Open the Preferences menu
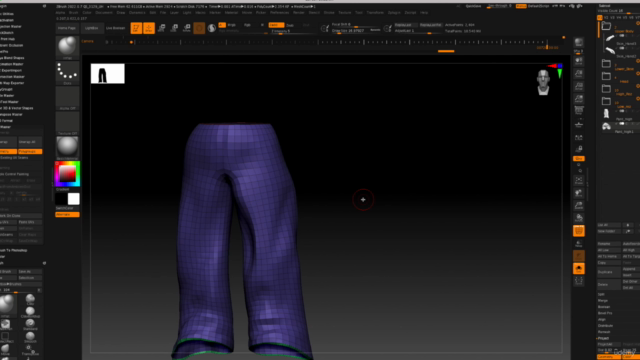 tap(280, 13)
